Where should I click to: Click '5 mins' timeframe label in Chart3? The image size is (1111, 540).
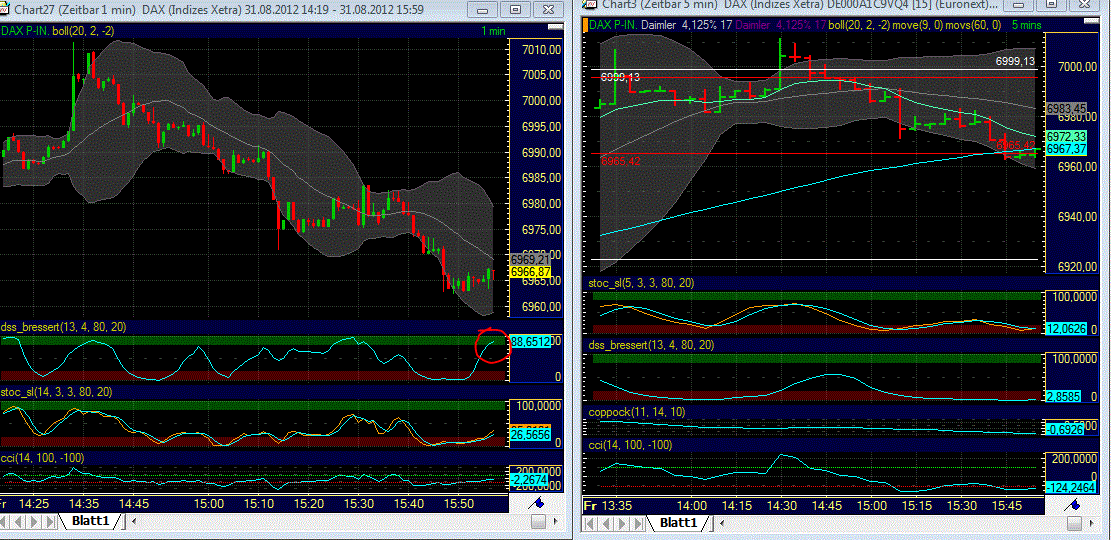pos(1027,25)
